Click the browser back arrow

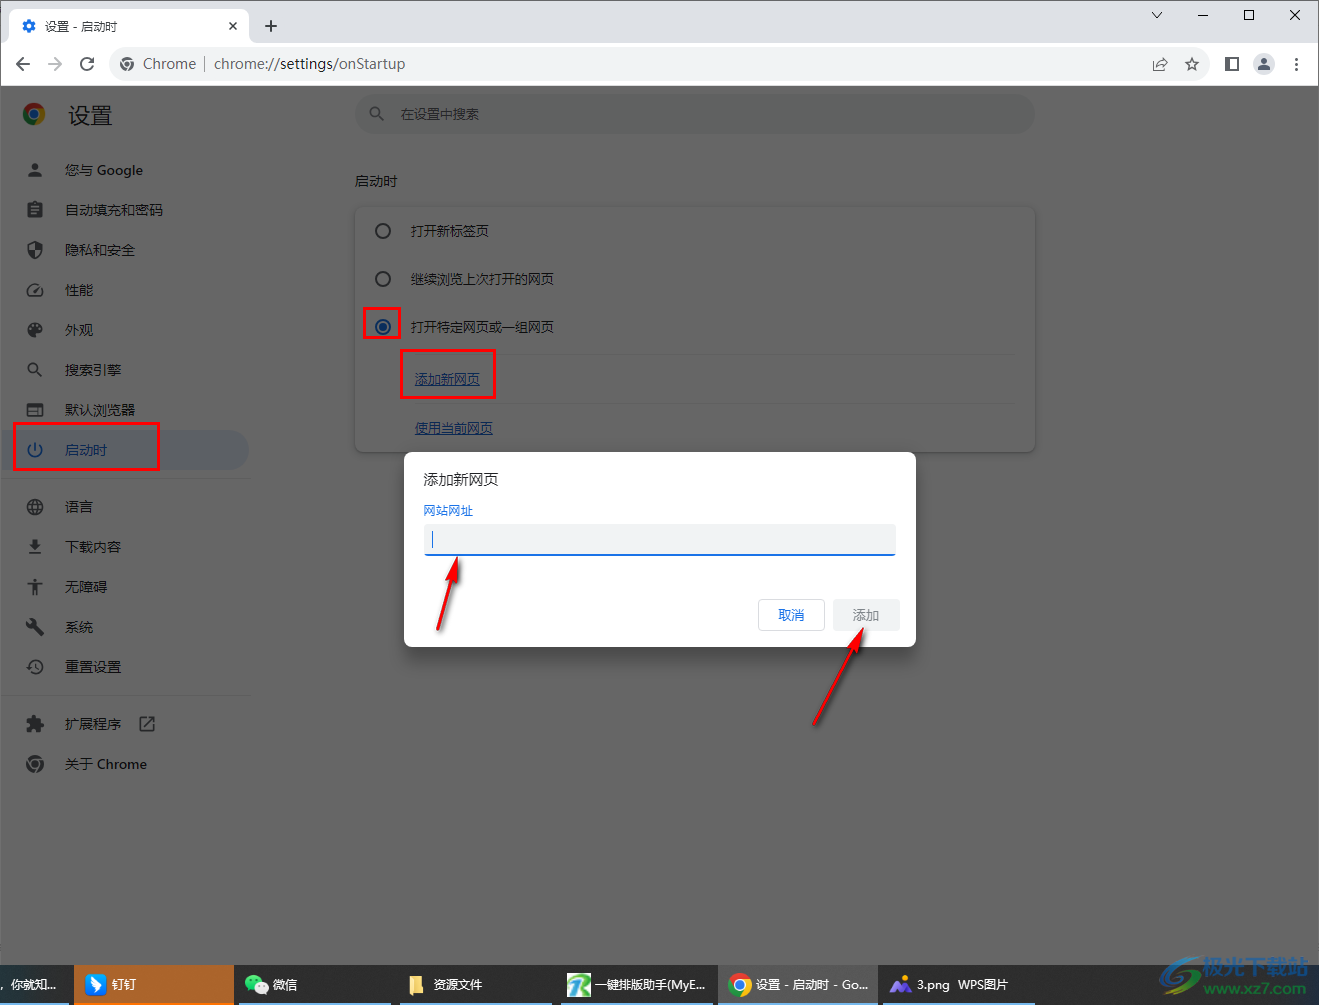(x=23, y=64)
